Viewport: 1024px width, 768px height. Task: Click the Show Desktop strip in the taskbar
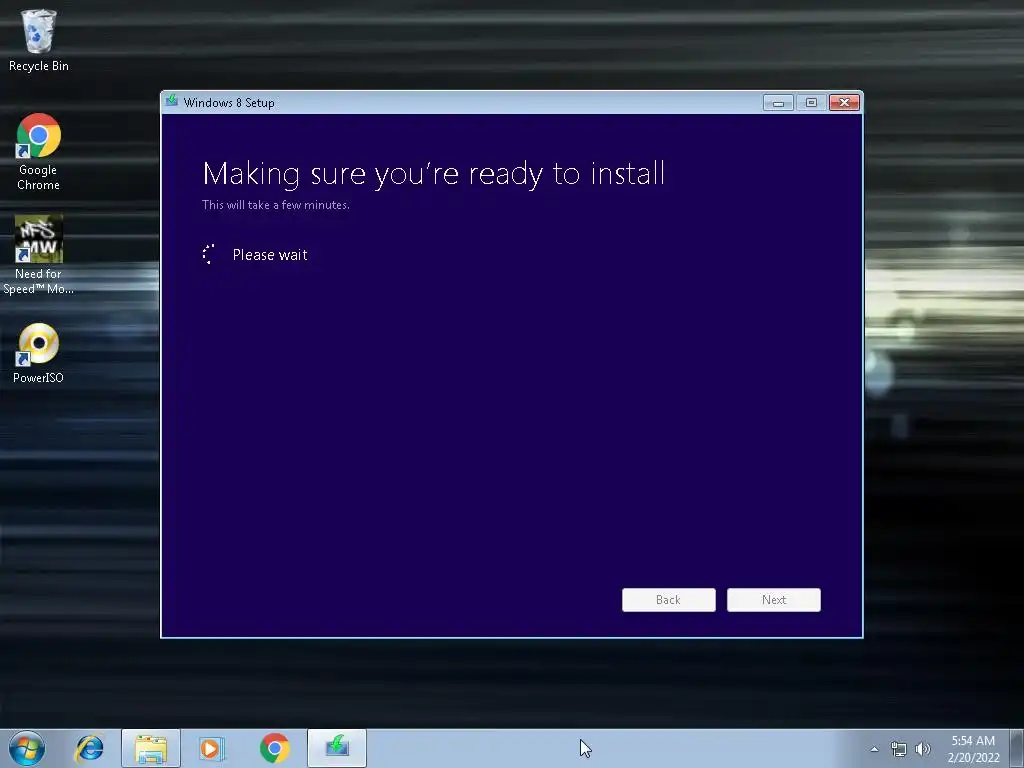click(x=1017, y=748)
